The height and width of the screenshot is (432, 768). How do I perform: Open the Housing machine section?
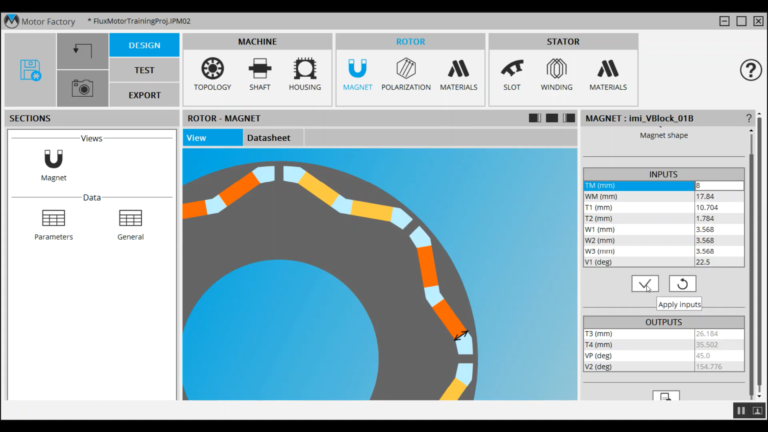[305, 74]
